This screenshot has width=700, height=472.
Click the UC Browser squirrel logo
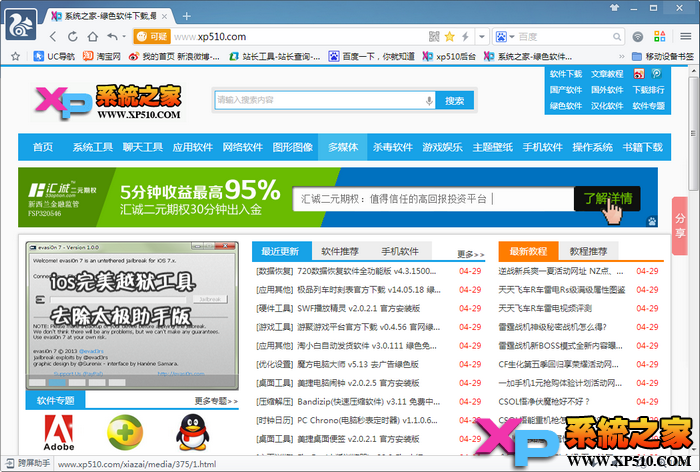click(21, 25)
